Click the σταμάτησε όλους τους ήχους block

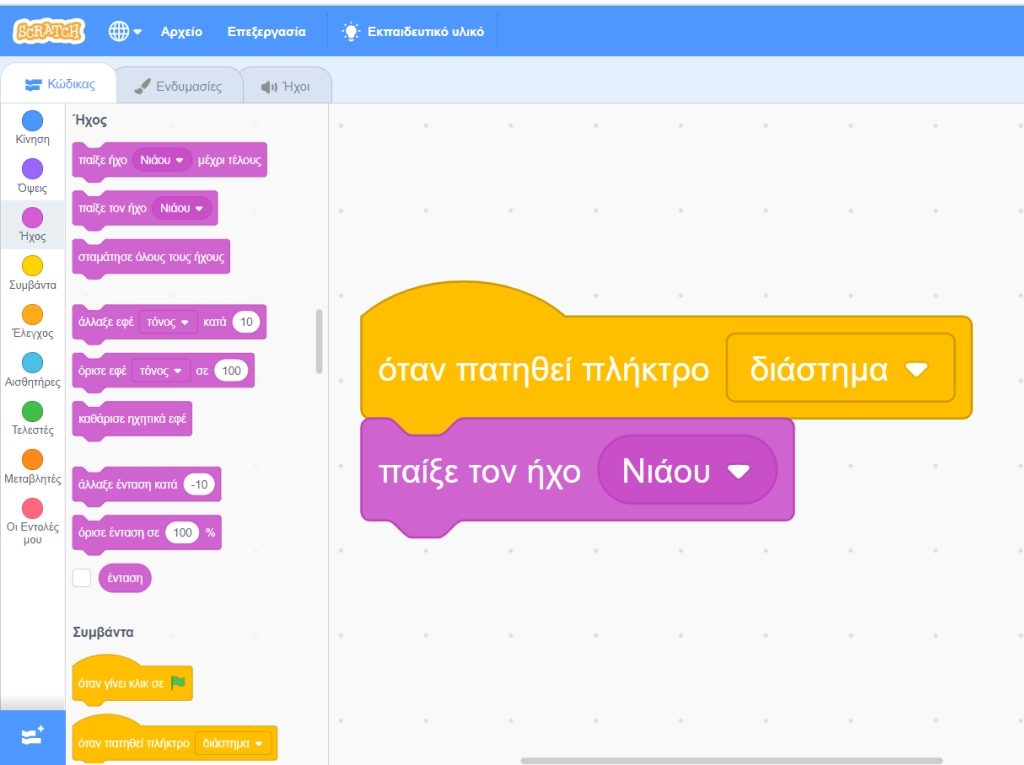point(151,257)
